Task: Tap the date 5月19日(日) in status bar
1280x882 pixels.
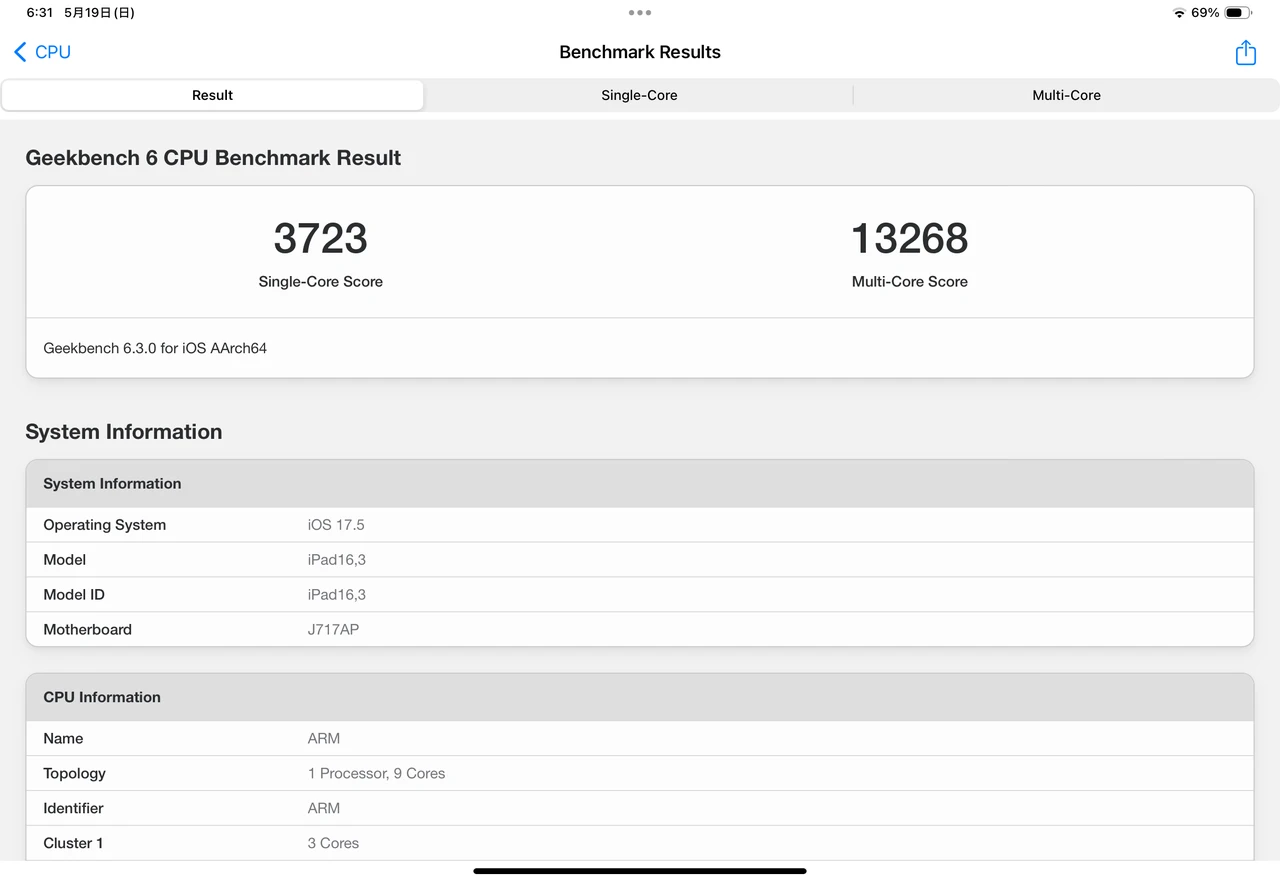Action: click(x=99, y=13)
